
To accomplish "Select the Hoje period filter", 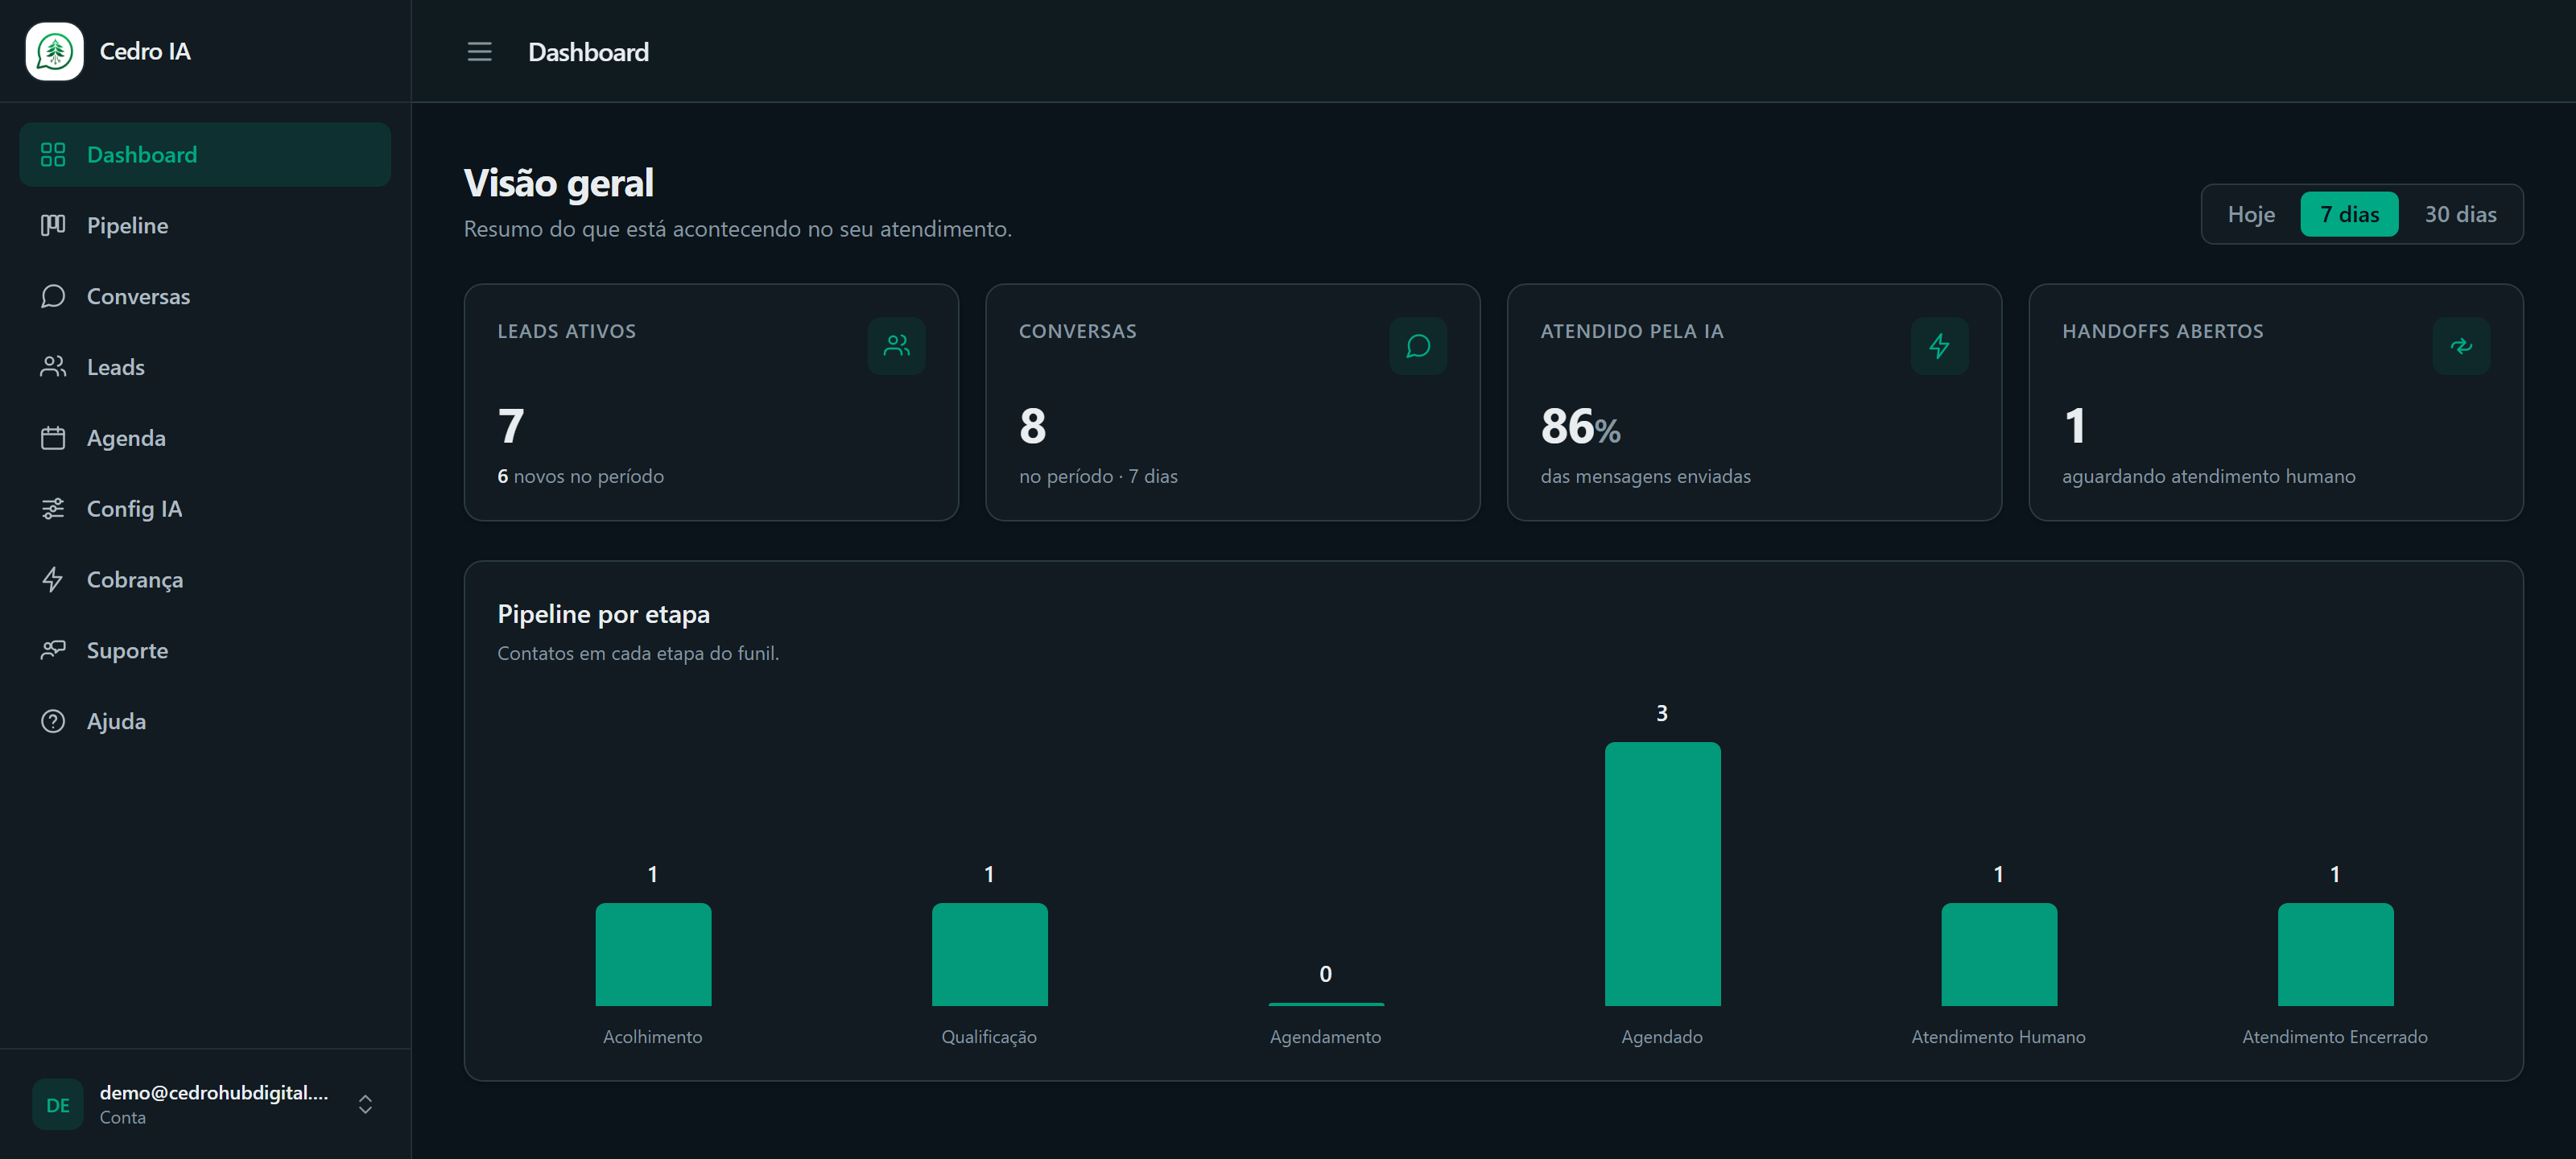I will pos(2250,214).
